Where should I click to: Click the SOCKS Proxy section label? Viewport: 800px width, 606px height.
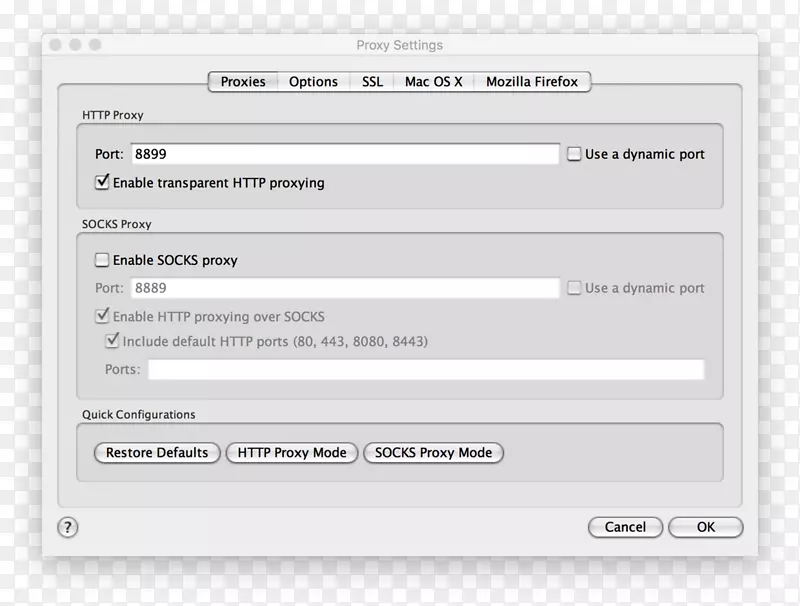117,224
